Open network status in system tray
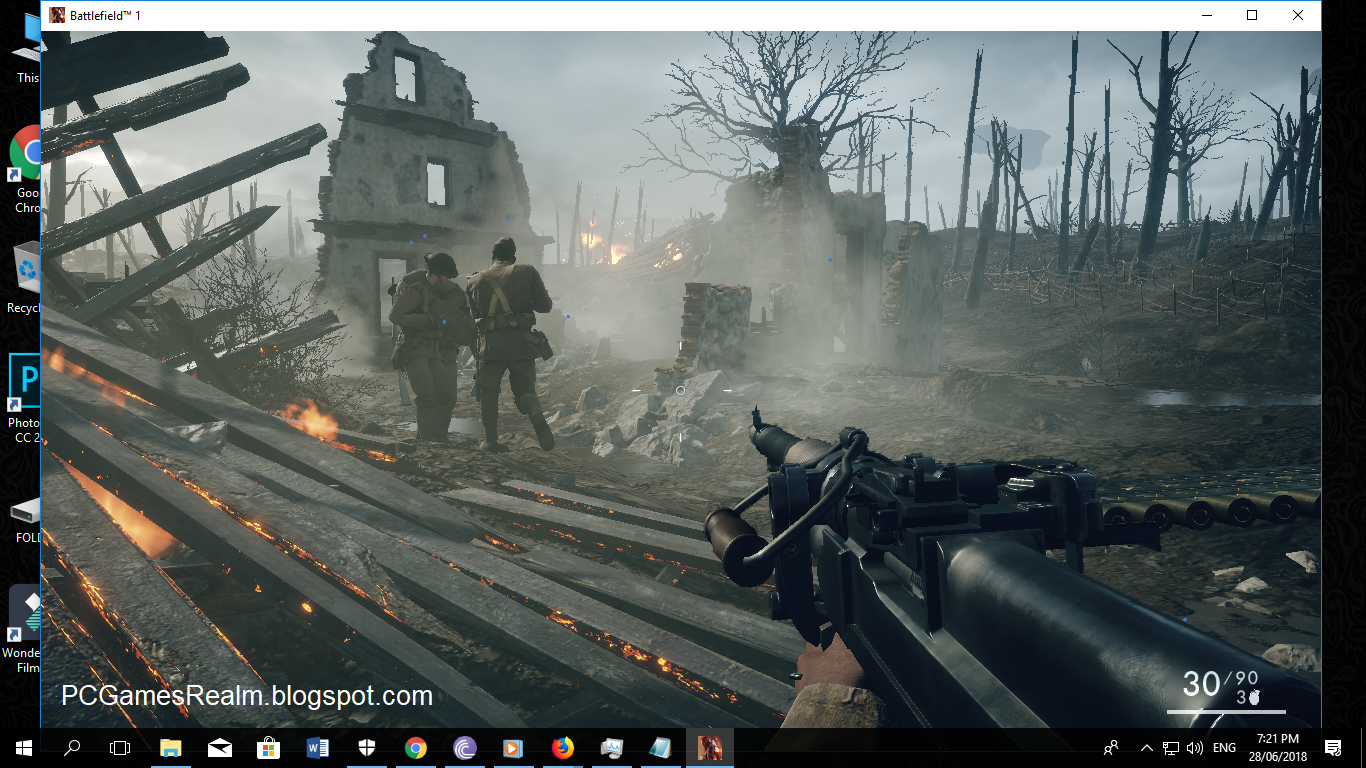This screenshot has width=1366, height=768. click(x=1171, y=747)
